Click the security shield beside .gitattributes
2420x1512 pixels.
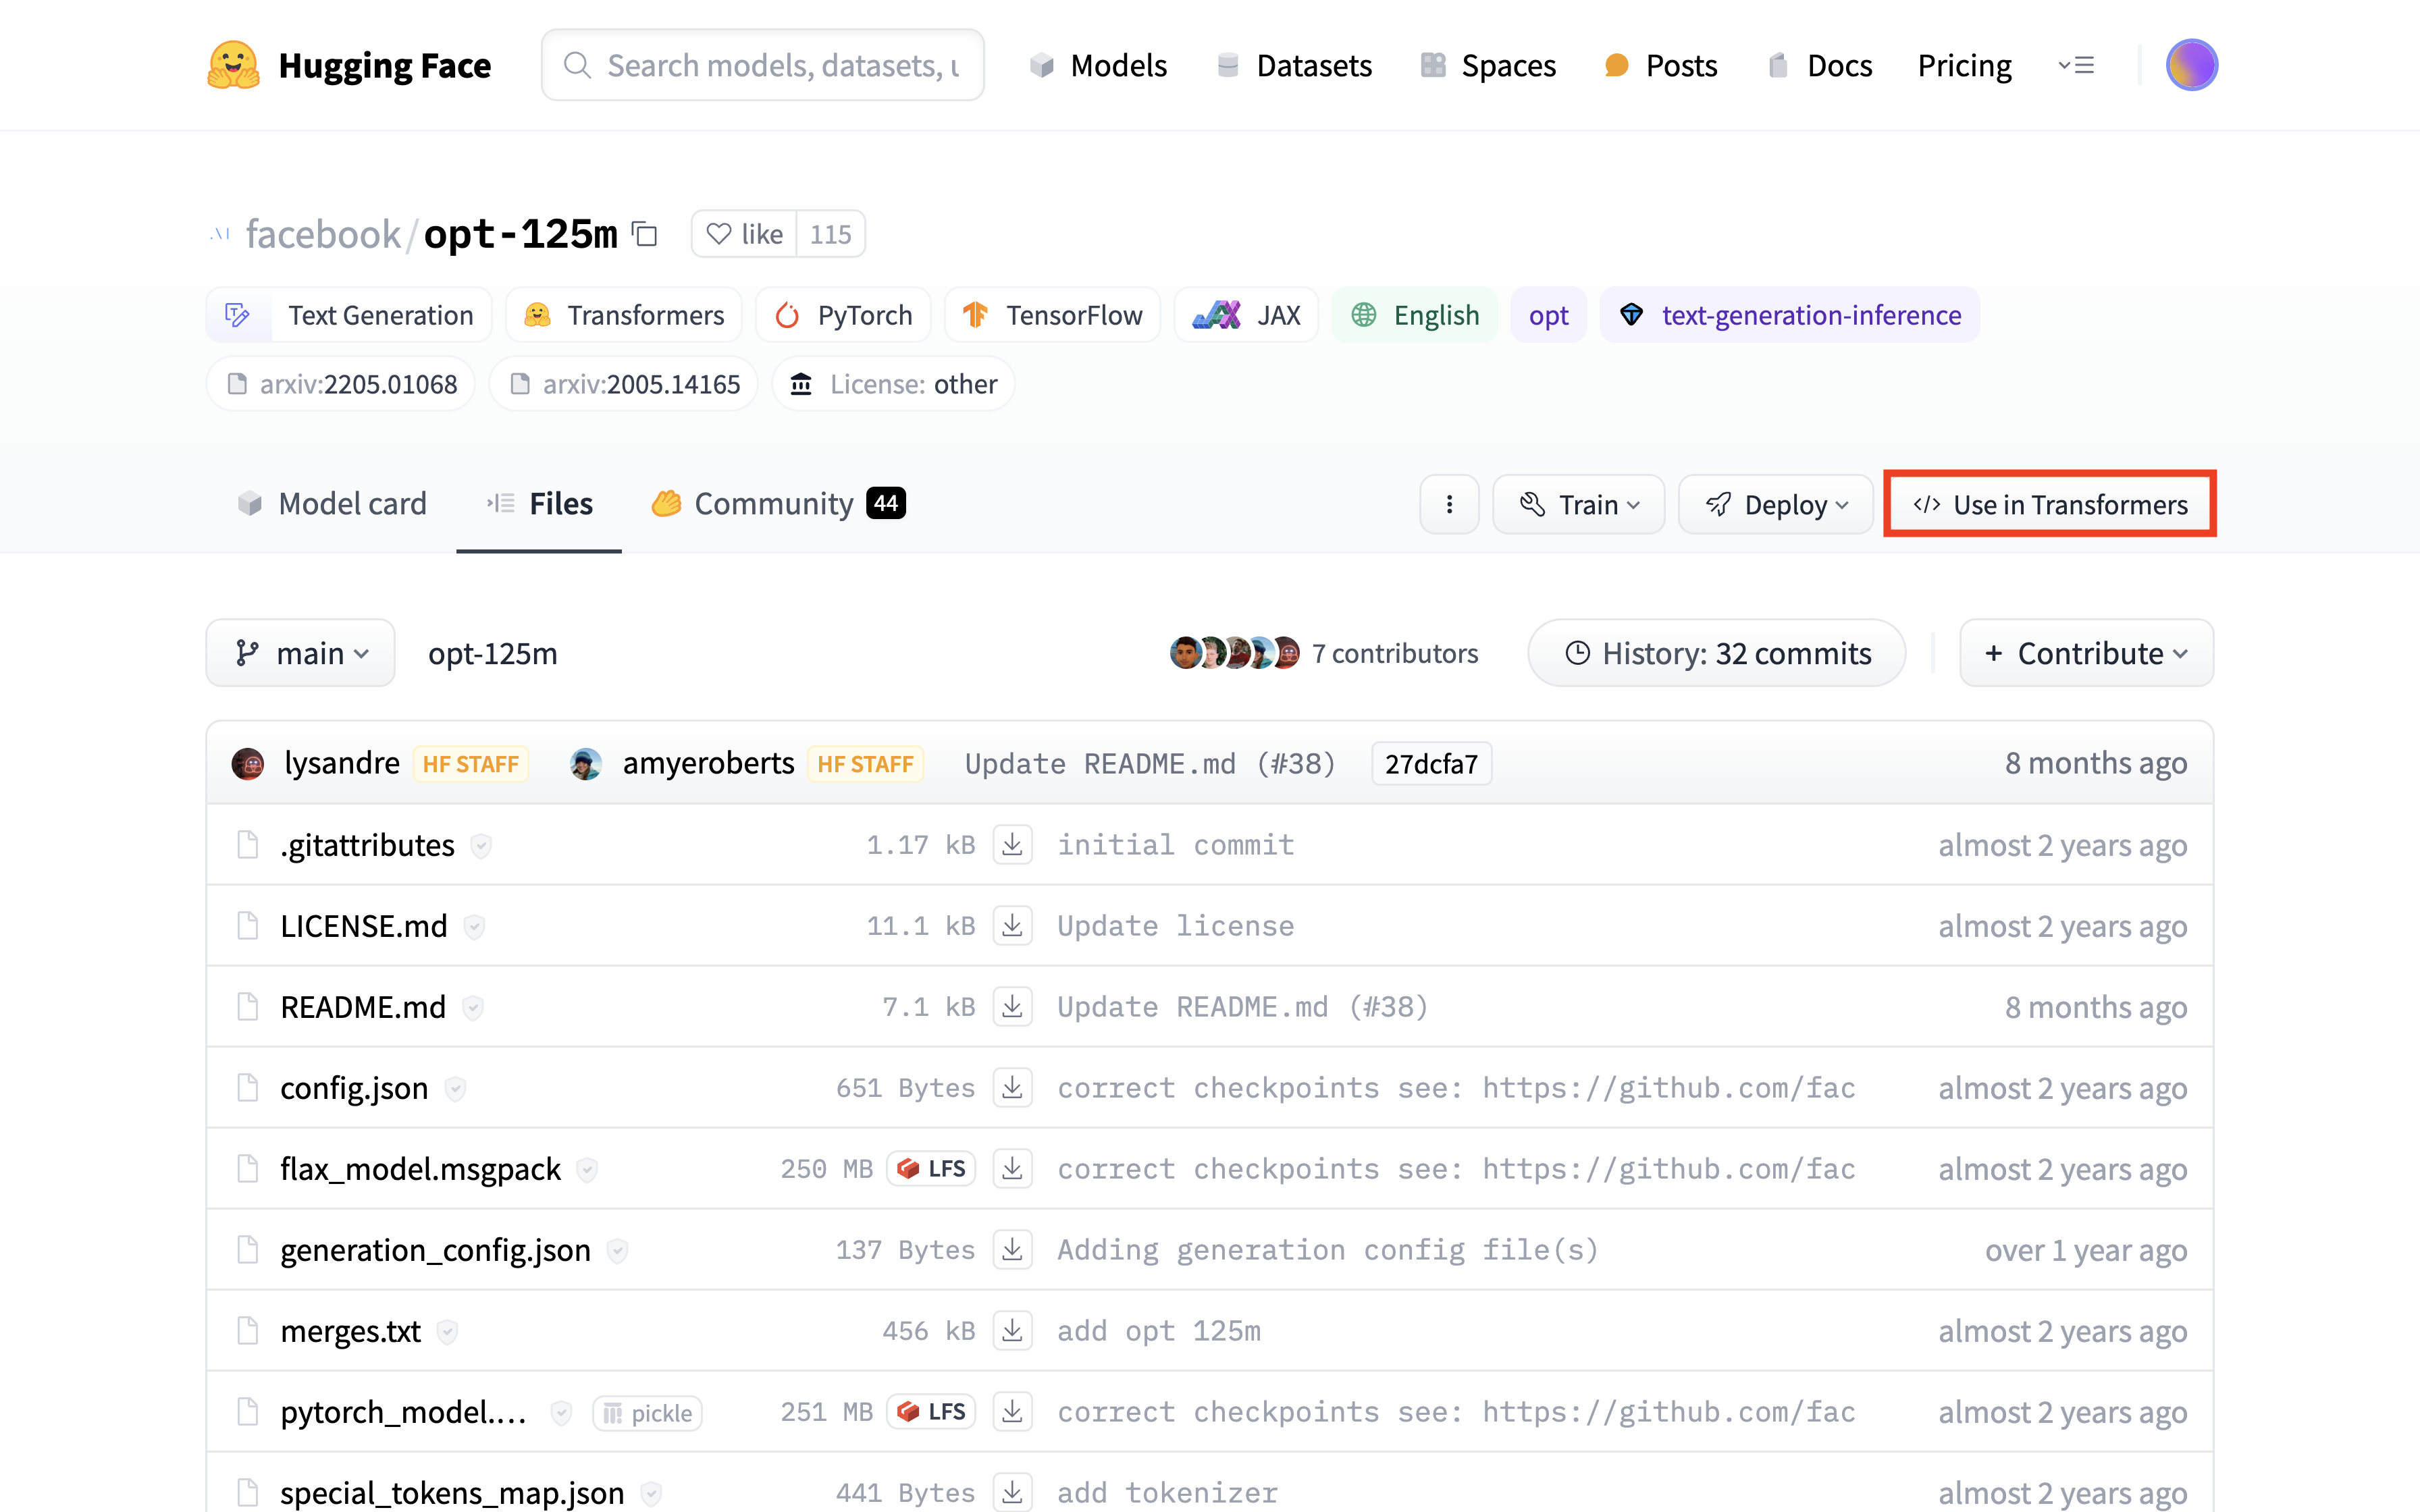(481, 846)
